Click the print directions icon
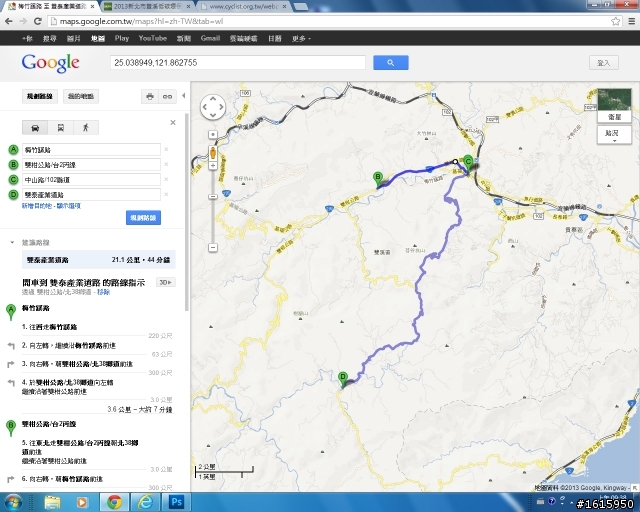640x512 pixels. (150, 97)
